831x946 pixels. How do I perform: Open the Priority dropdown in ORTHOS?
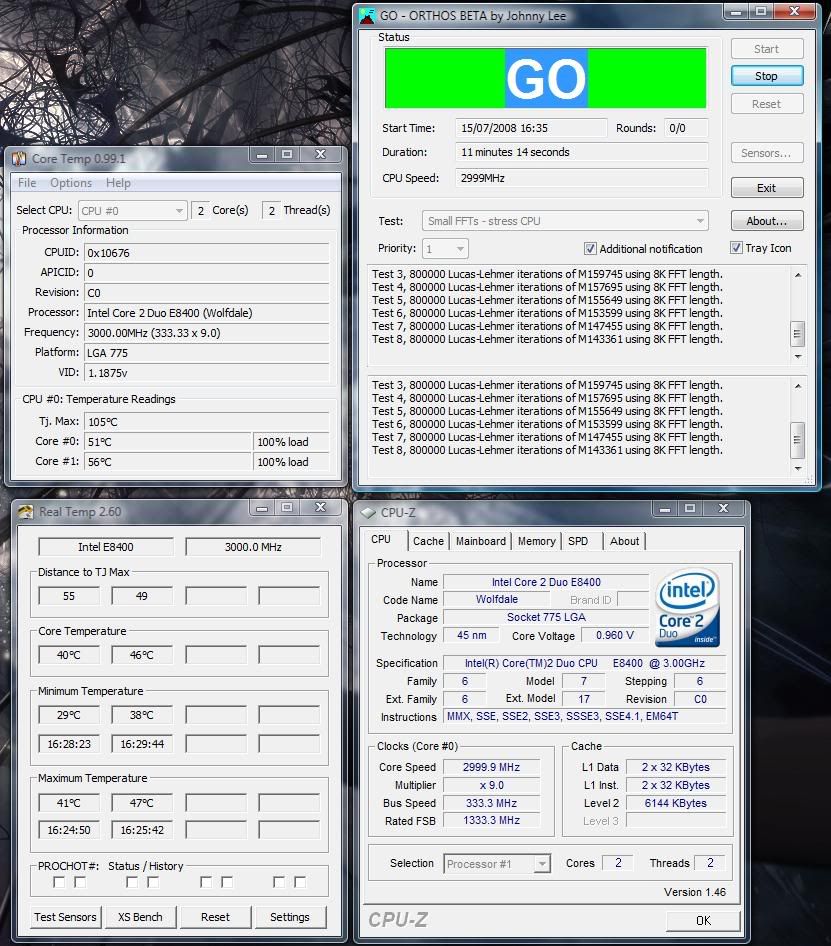pyautogui.click(x=445, y=249)
